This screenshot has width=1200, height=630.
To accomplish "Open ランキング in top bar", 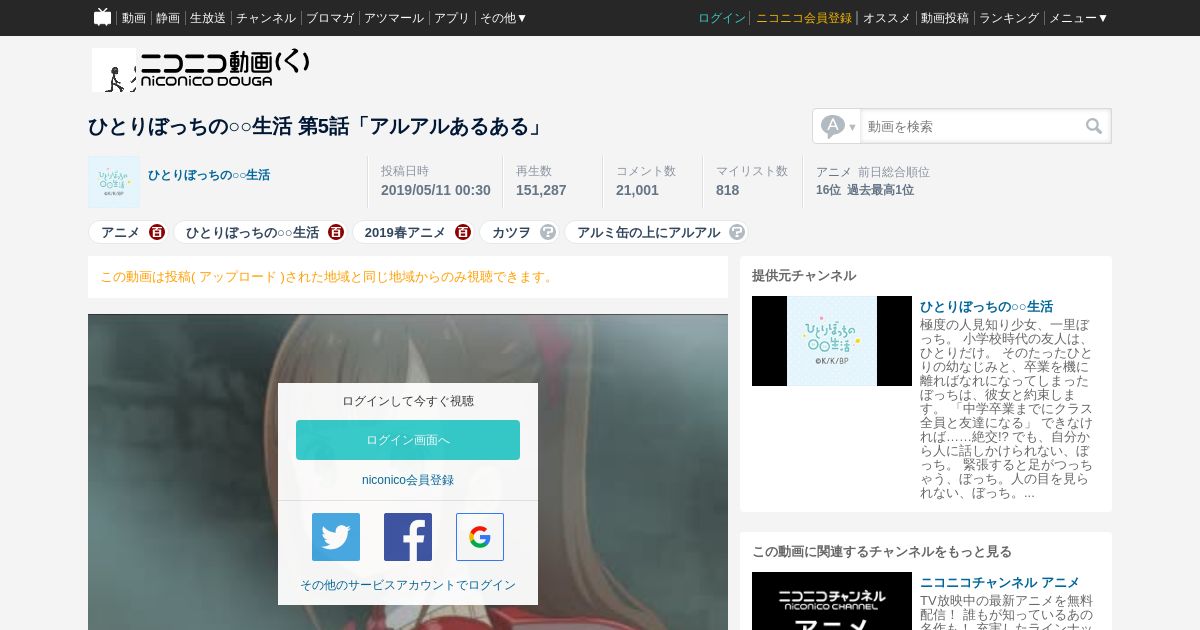I will 1009,18.
